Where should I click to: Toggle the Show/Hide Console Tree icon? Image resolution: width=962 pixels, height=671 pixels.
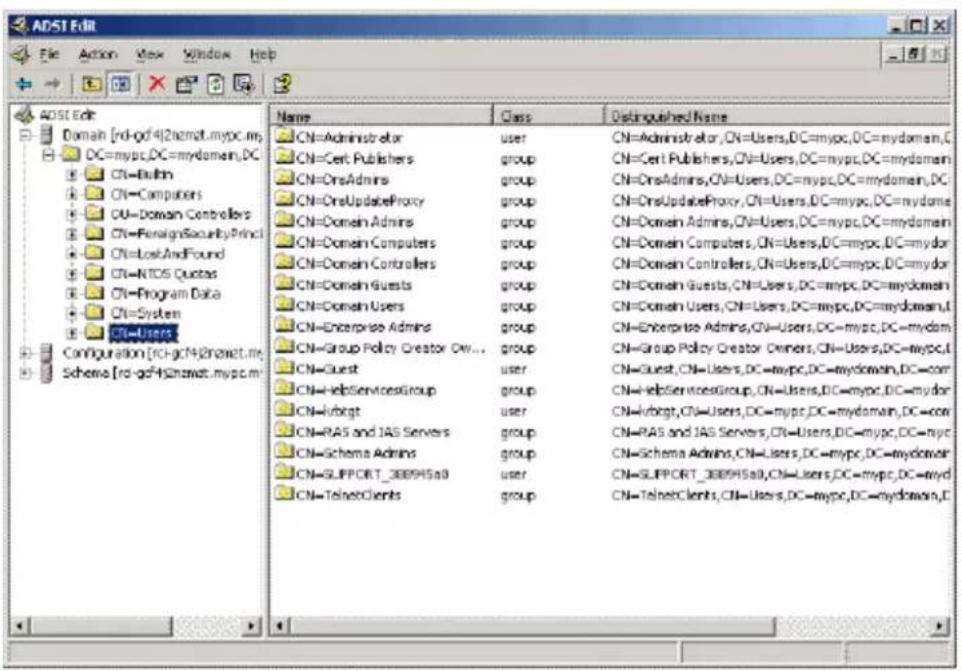tap(120, 83)
